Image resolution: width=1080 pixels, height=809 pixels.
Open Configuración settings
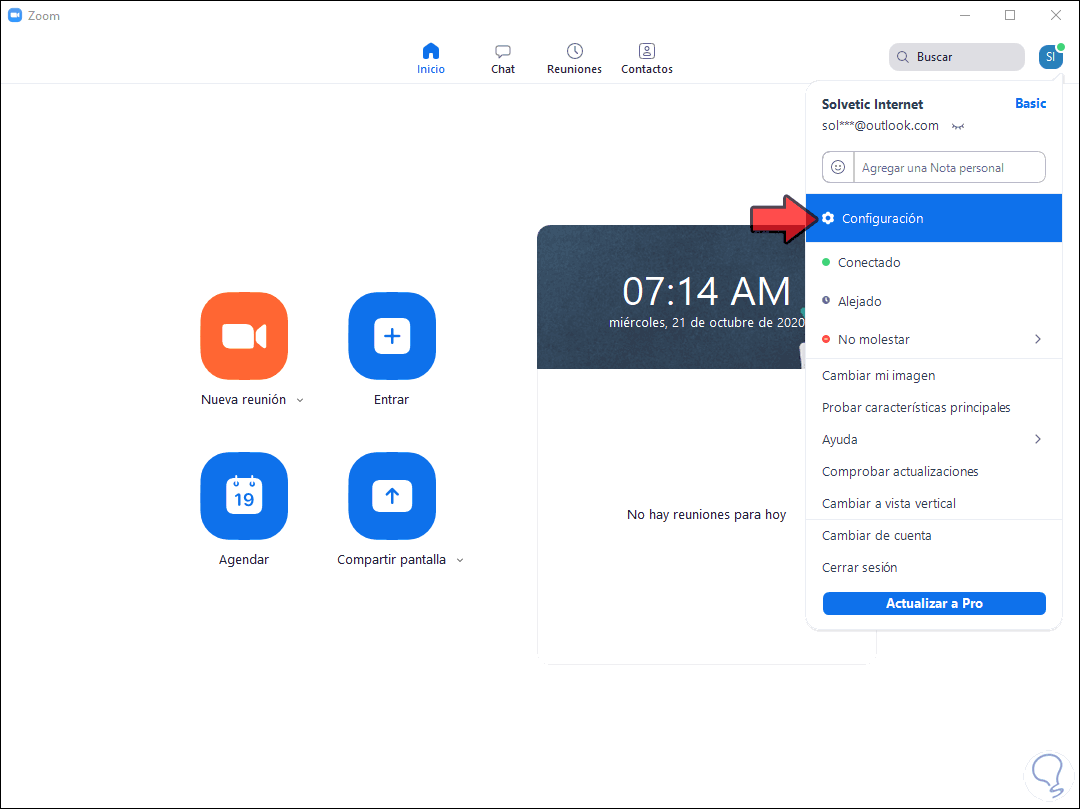933,218
